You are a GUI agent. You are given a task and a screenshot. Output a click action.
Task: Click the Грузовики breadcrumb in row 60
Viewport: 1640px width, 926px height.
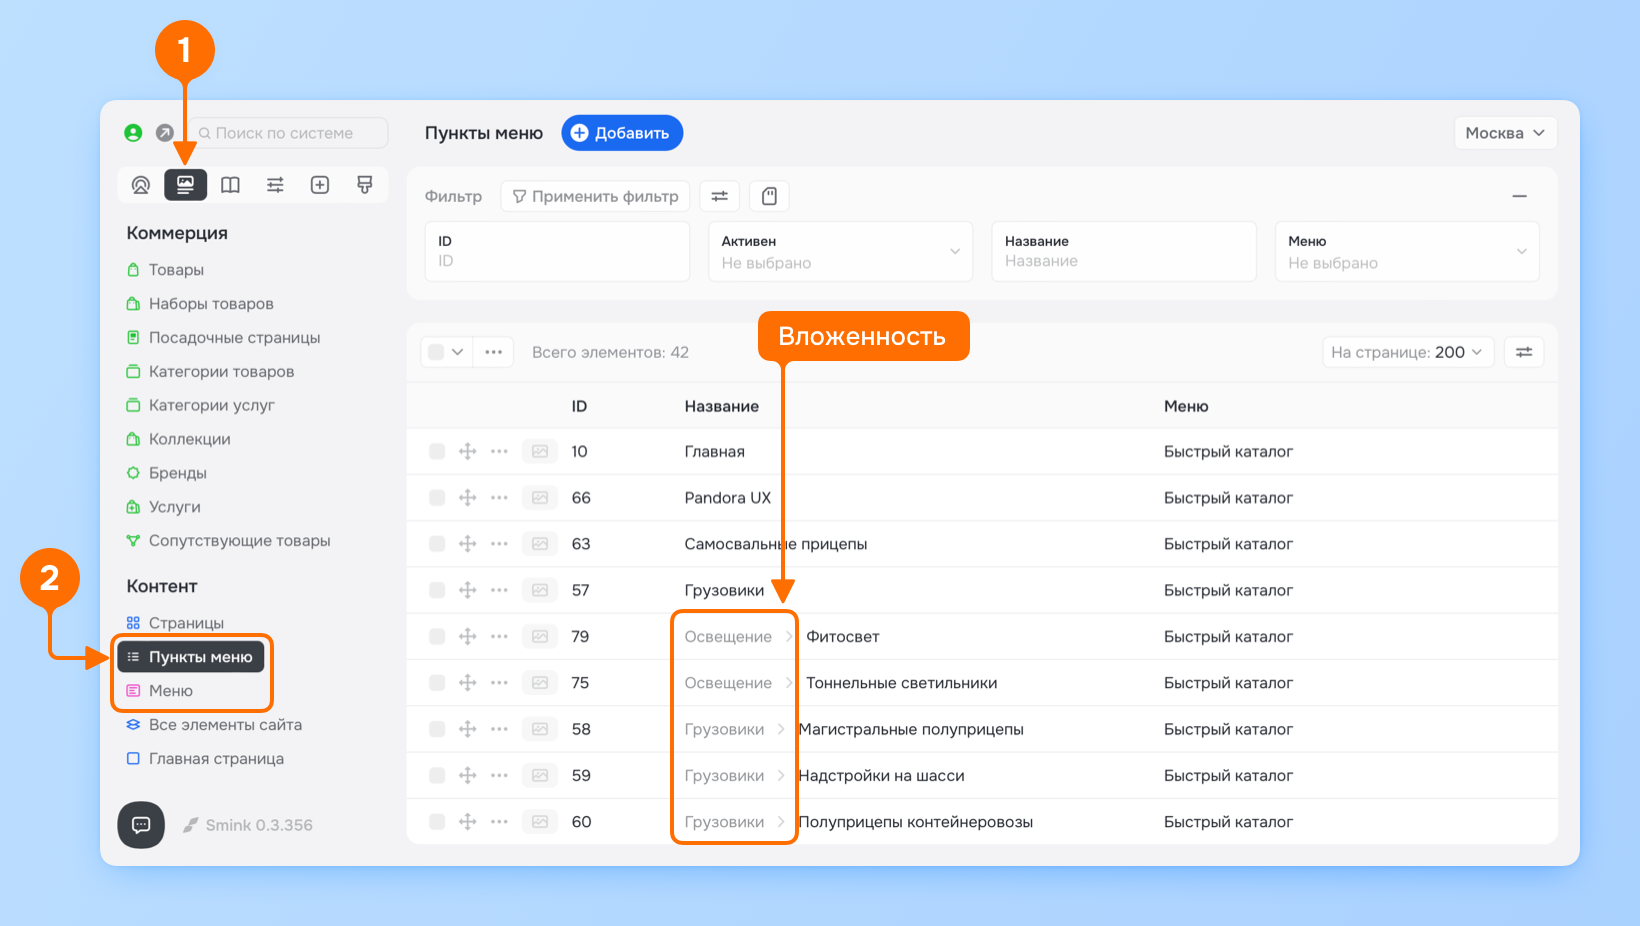tap(724, 822)
